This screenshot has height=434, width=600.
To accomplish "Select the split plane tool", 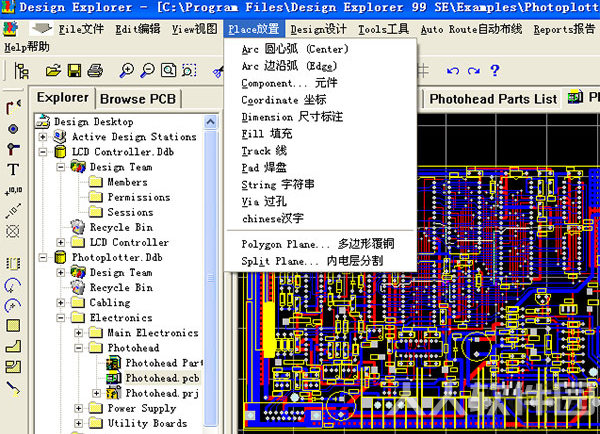I will tap(13, 367).
